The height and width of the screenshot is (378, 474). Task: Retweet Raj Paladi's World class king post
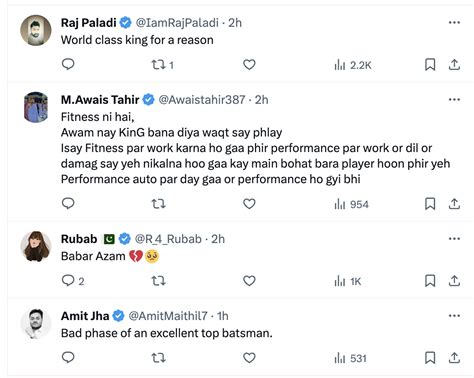point(162,65)
